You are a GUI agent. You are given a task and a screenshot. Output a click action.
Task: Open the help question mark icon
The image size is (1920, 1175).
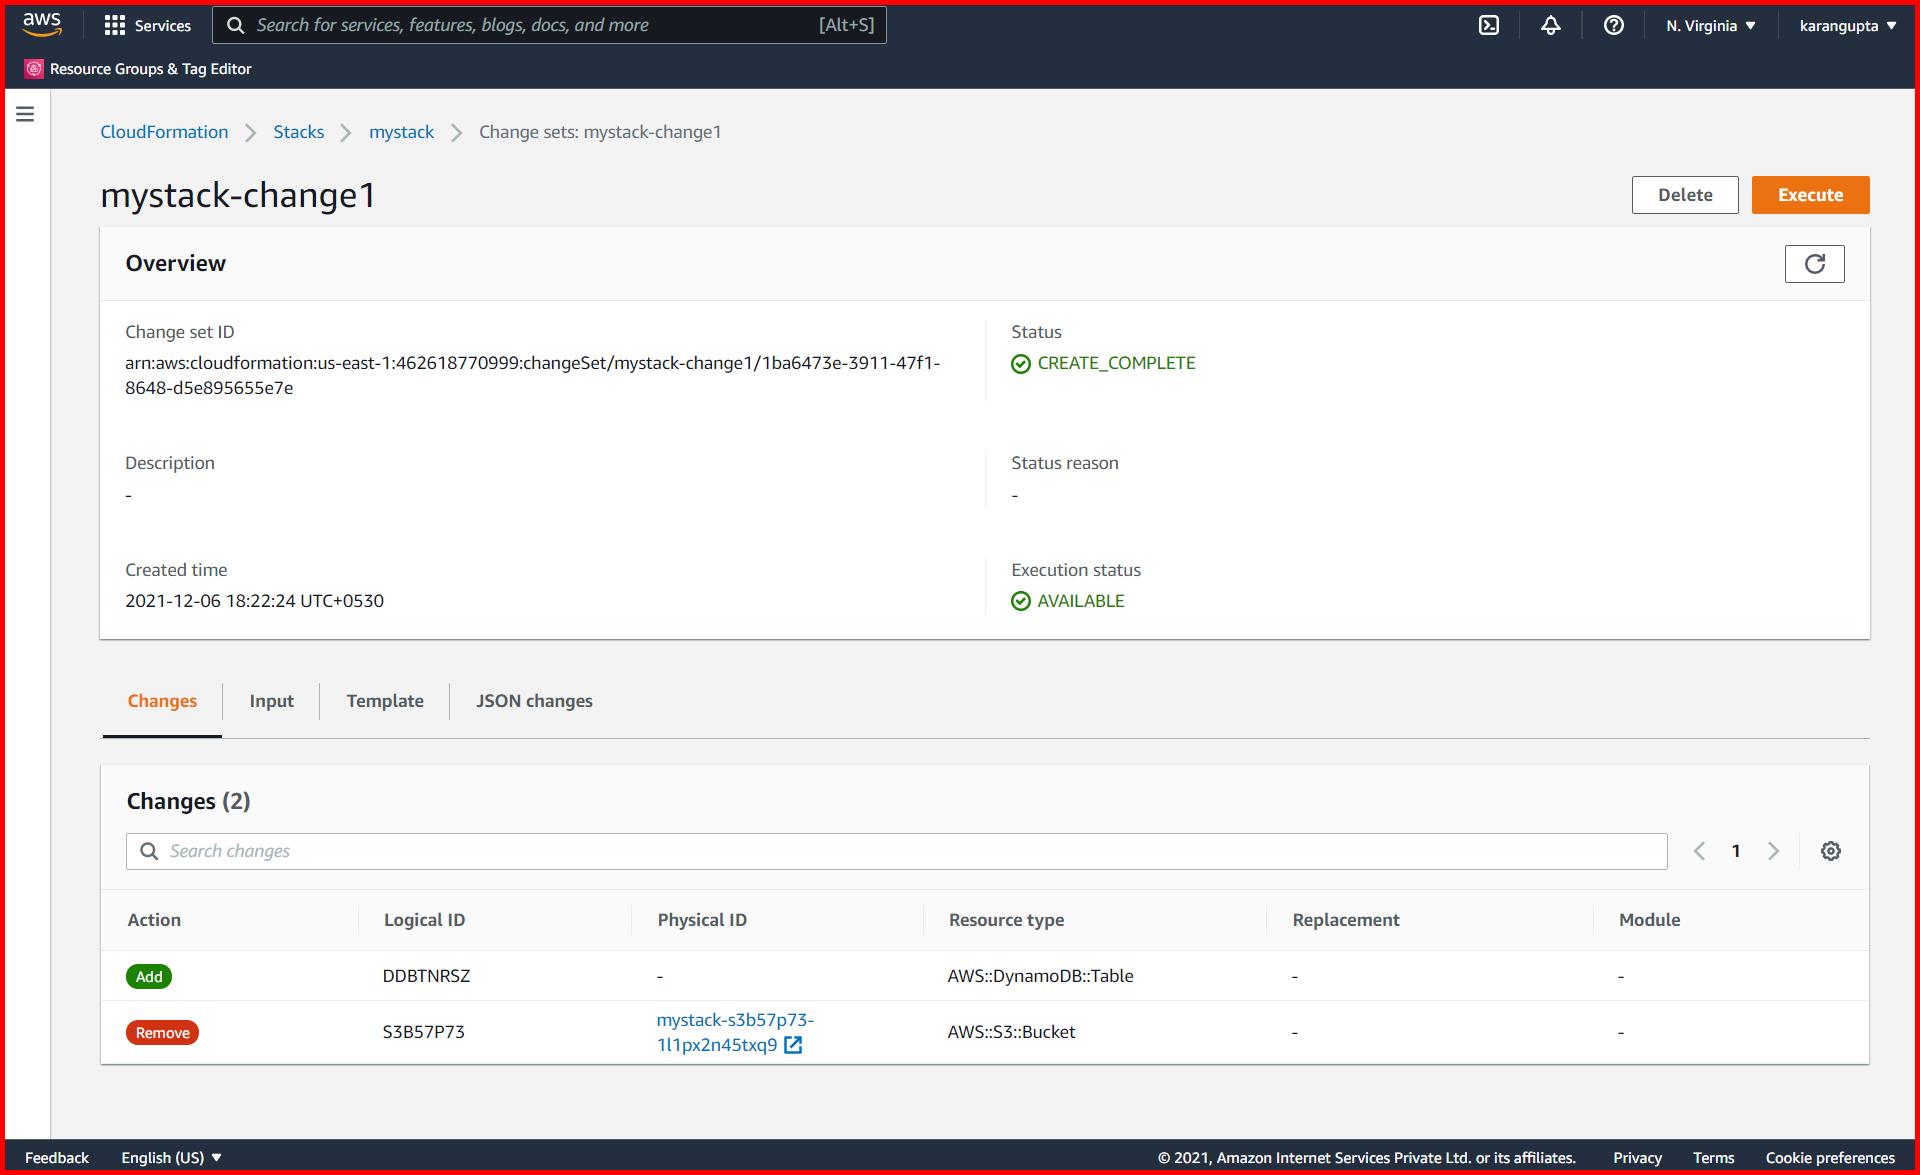1613,25
